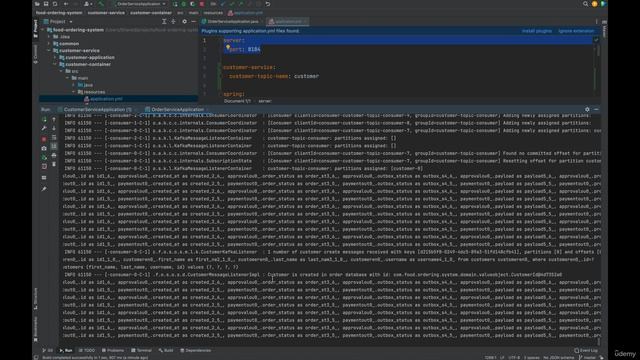Click the Undo rollback arrow icon
Viewport: 640px width, 360px height.
pos(268,4)
